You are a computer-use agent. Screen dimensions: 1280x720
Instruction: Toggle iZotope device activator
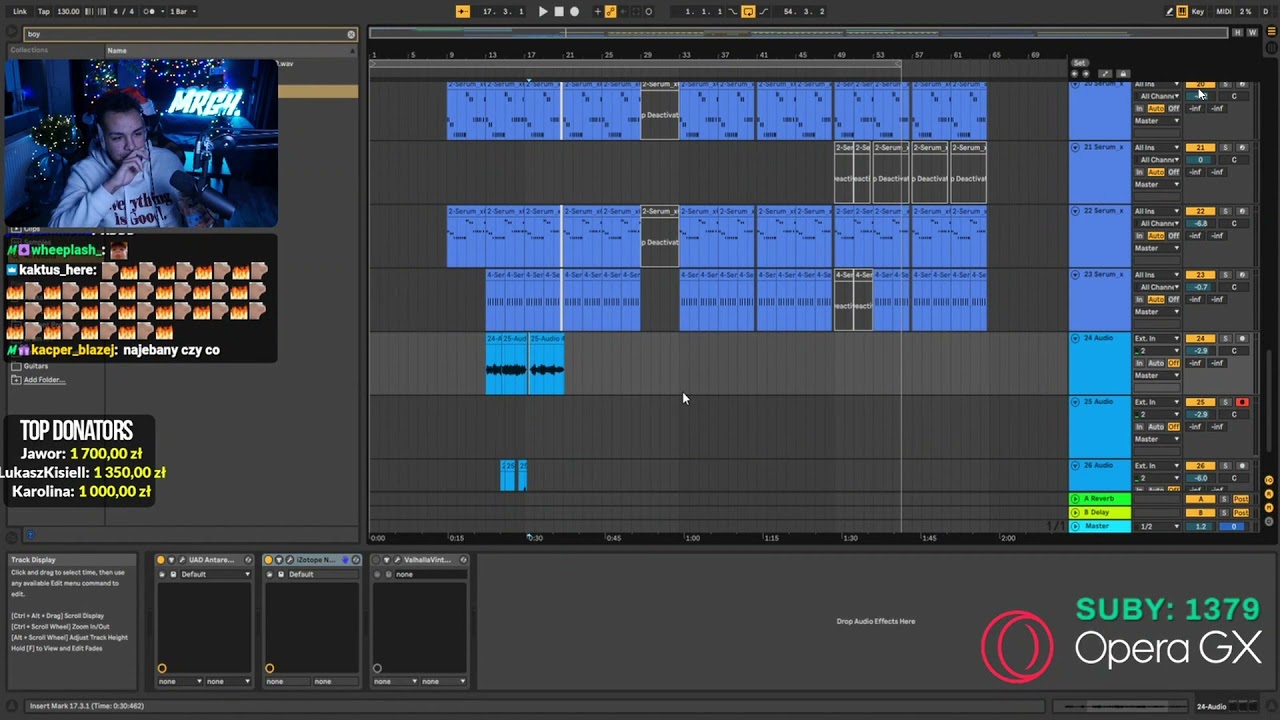pyautogui.click(x=269, y=560)
